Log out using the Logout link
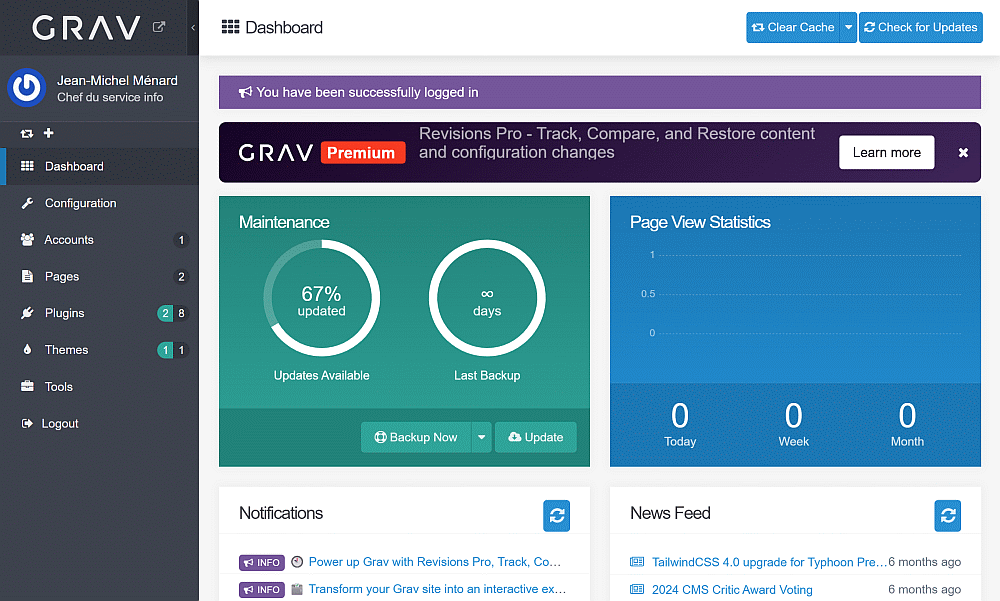The width and height of the screenshot is (1000, 601). tap(60, 424)
